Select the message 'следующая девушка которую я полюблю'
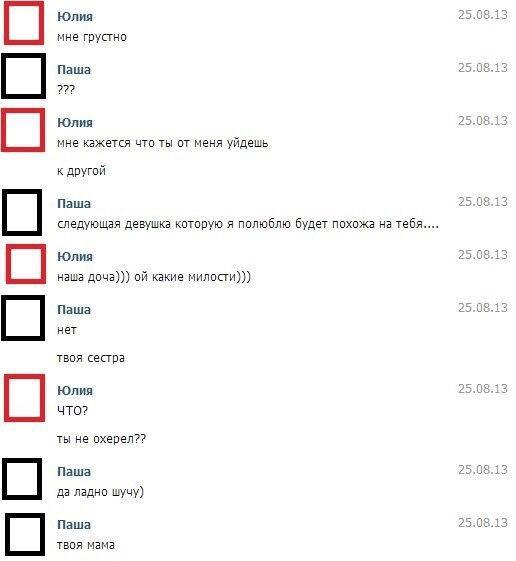Screen dimensions: 516x561 tap(248, 224)
